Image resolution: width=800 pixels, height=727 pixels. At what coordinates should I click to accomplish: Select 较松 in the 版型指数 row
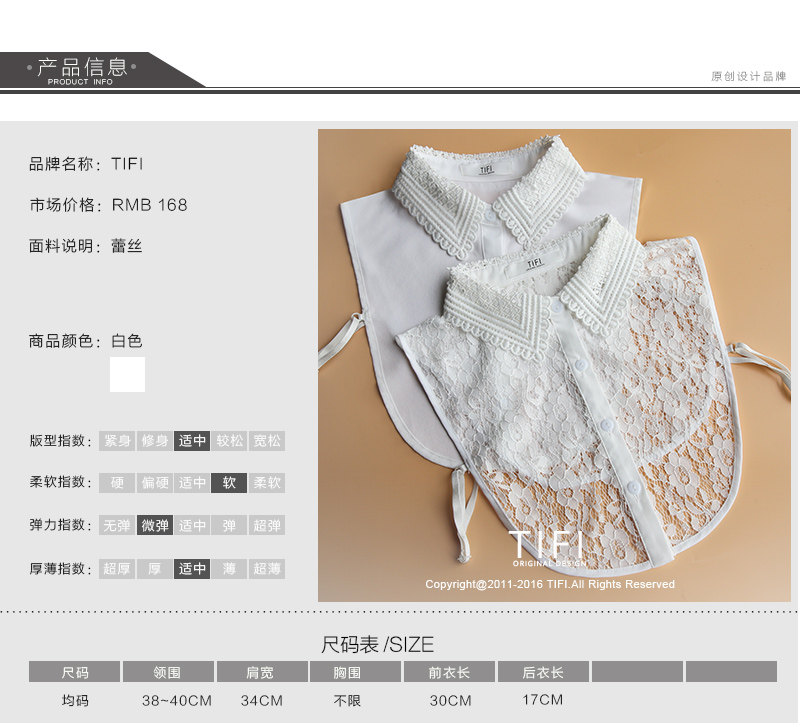tap(229, 441)
